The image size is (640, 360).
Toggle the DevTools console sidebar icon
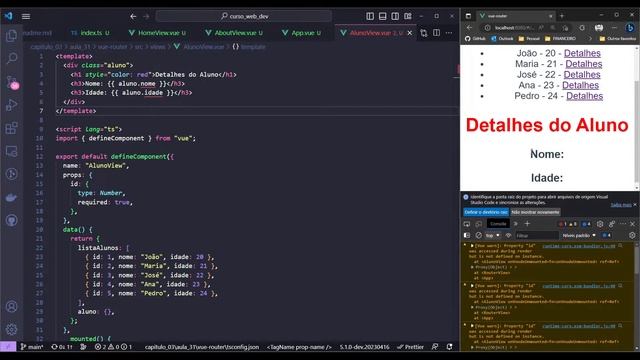tap(467, 236)
